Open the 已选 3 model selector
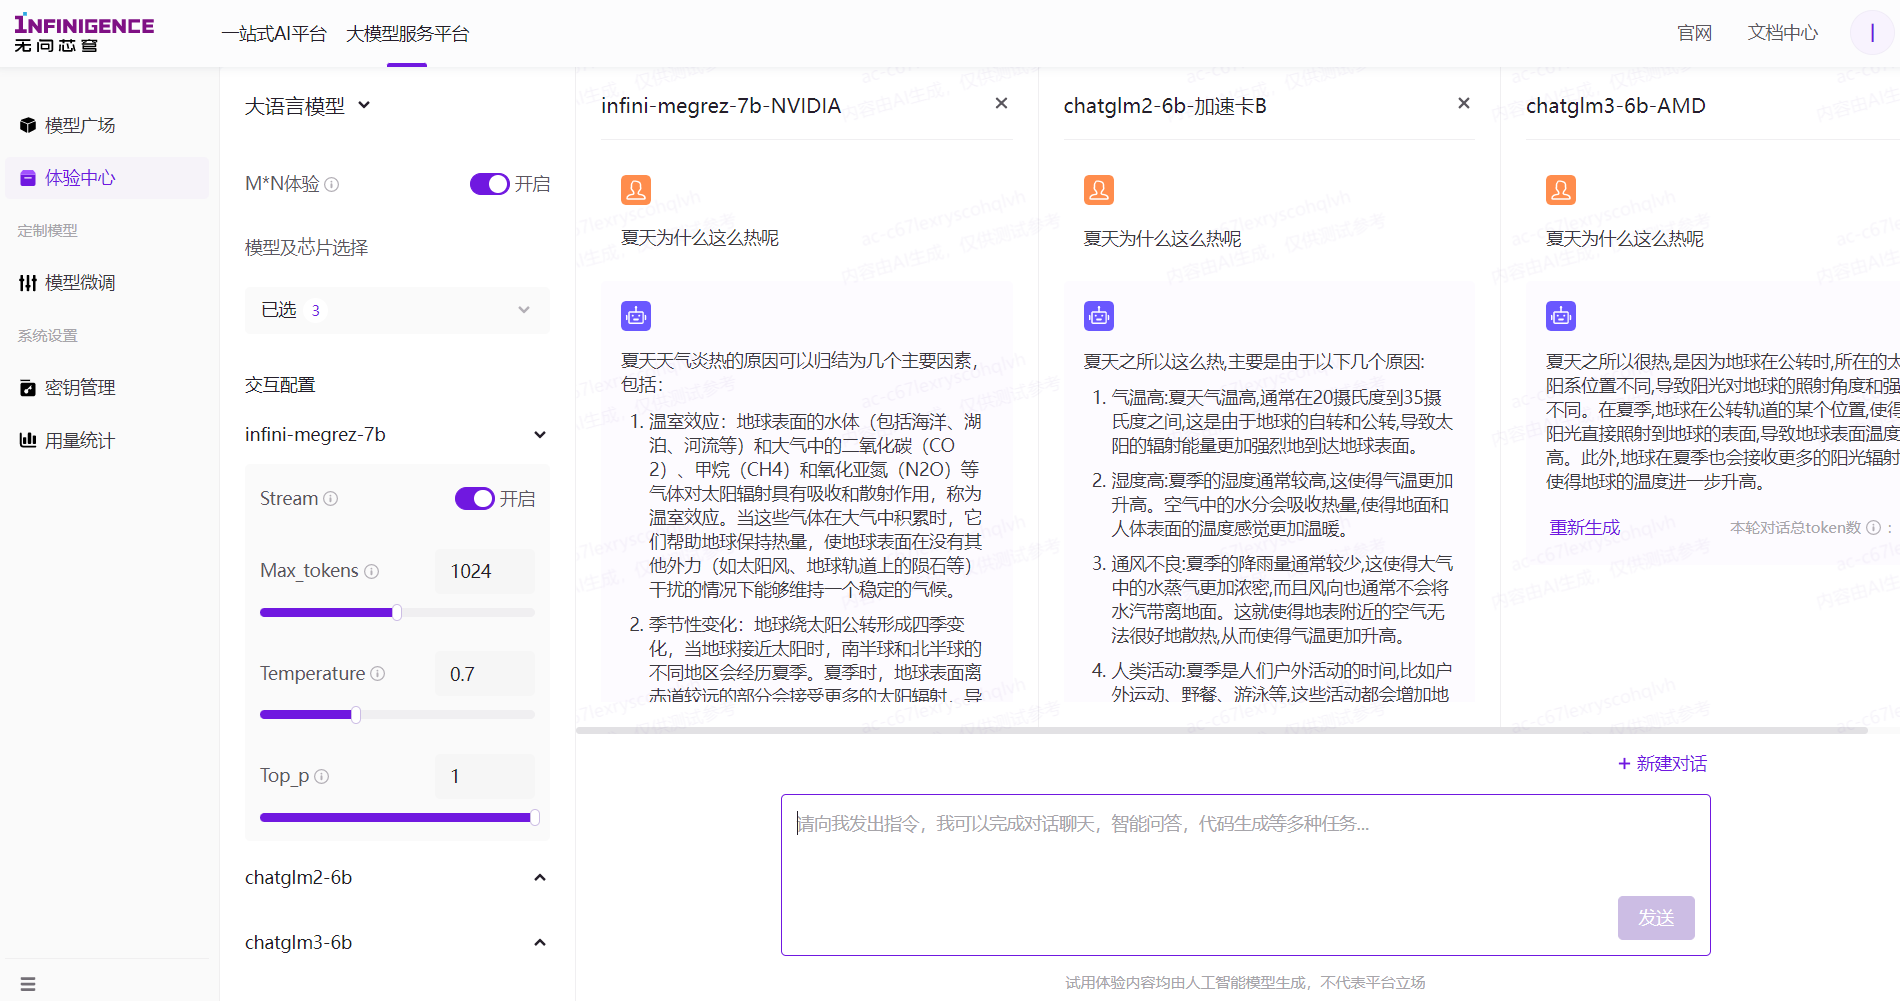 click(x=397, y=310)
